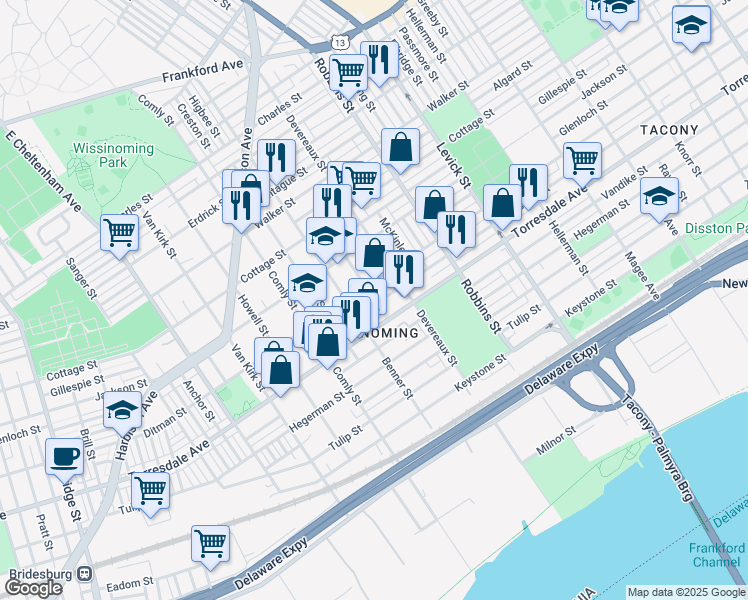Click the coffee cup marker near Bridge St

(66, 456)
